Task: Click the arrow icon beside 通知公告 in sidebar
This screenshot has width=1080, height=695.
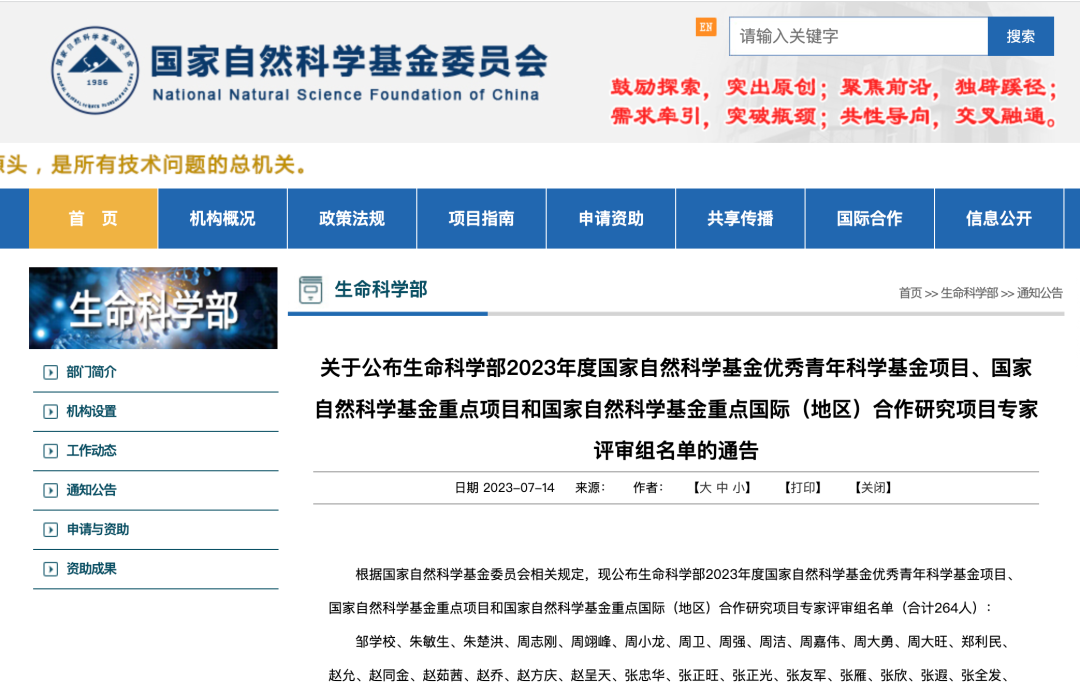Action: tap(50, 490)
